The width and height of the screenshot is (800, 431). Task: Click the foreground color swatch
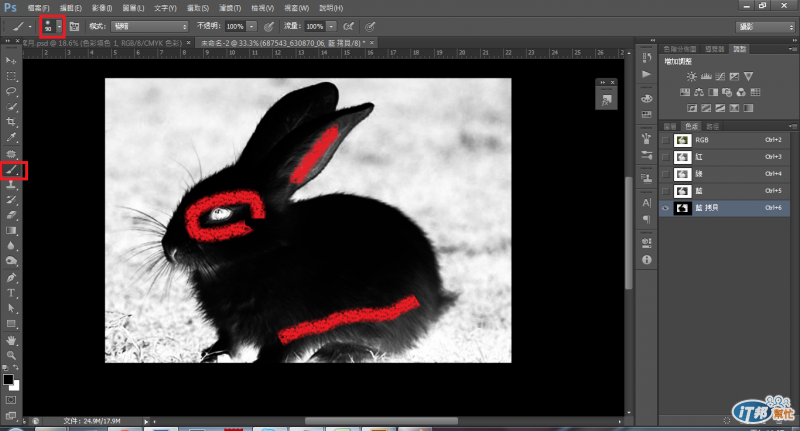8,379
